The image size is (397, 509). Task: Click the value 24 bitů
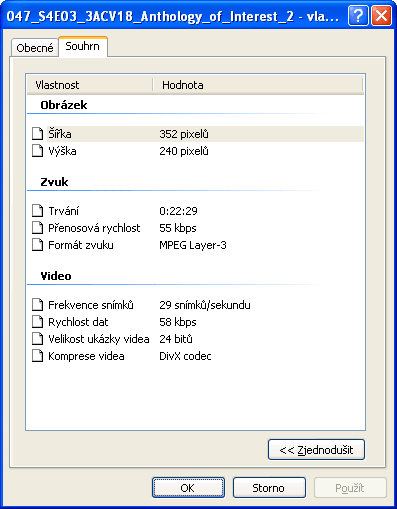pos(176,339)
